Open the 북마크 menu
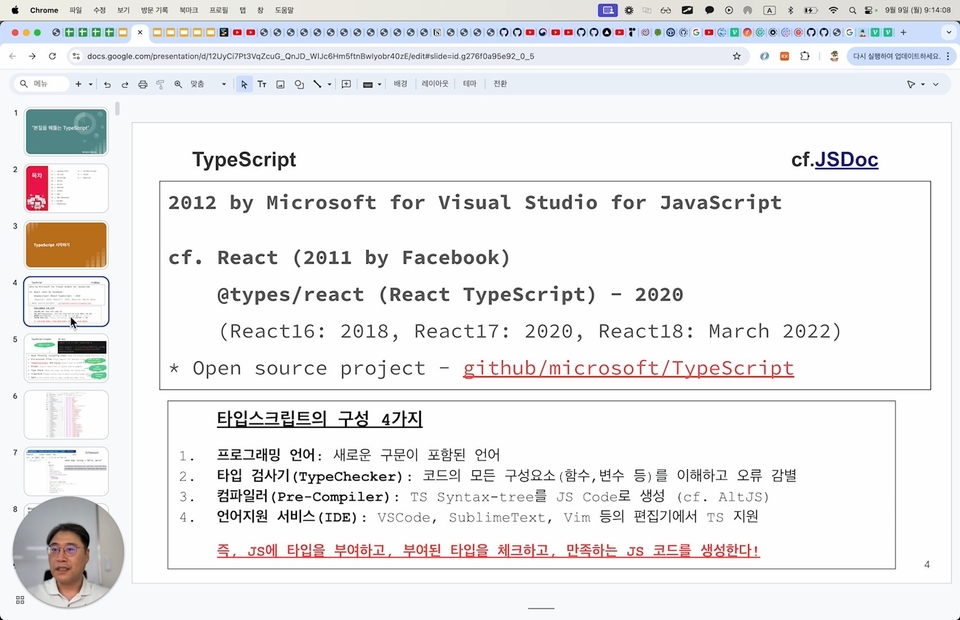960x620 pixels. 189,10
